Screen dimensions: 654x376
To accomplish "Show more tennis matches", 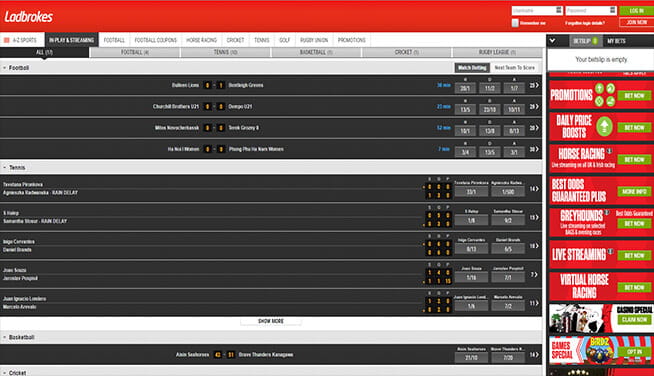I will click(x=271, y=321).
